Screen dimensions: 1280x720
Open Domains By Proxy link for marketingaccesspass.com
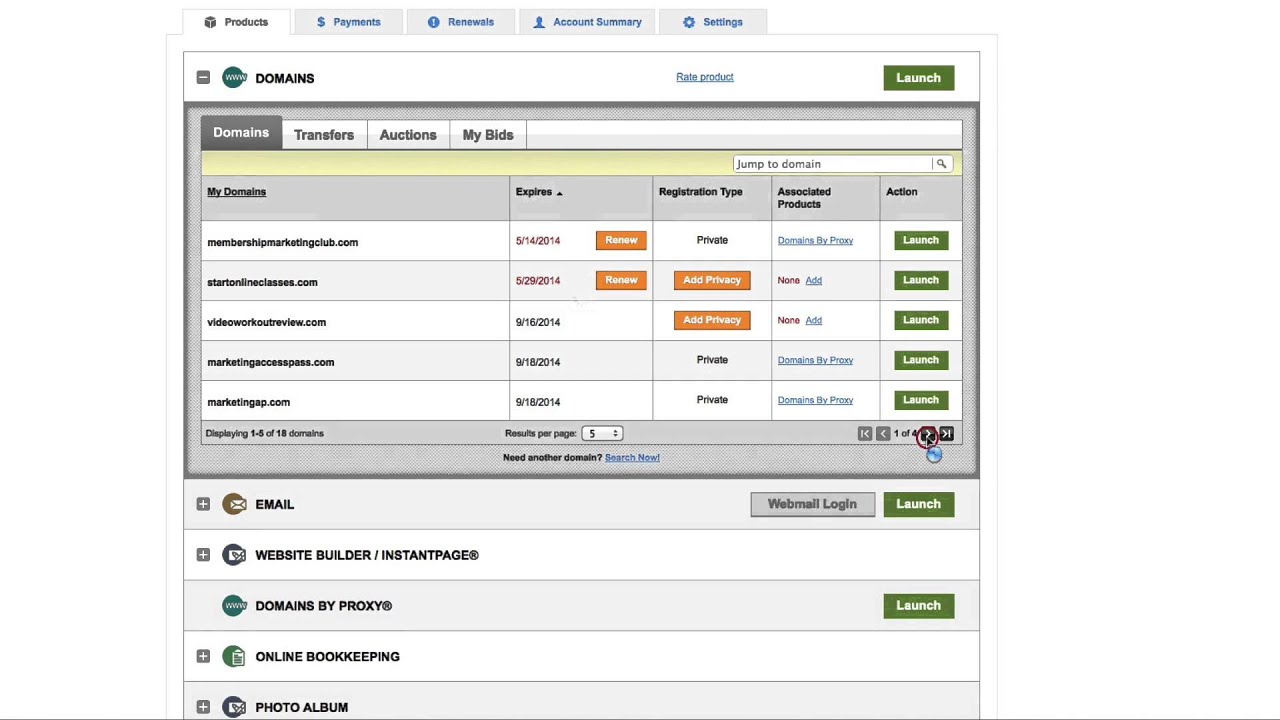pos(815,360)
